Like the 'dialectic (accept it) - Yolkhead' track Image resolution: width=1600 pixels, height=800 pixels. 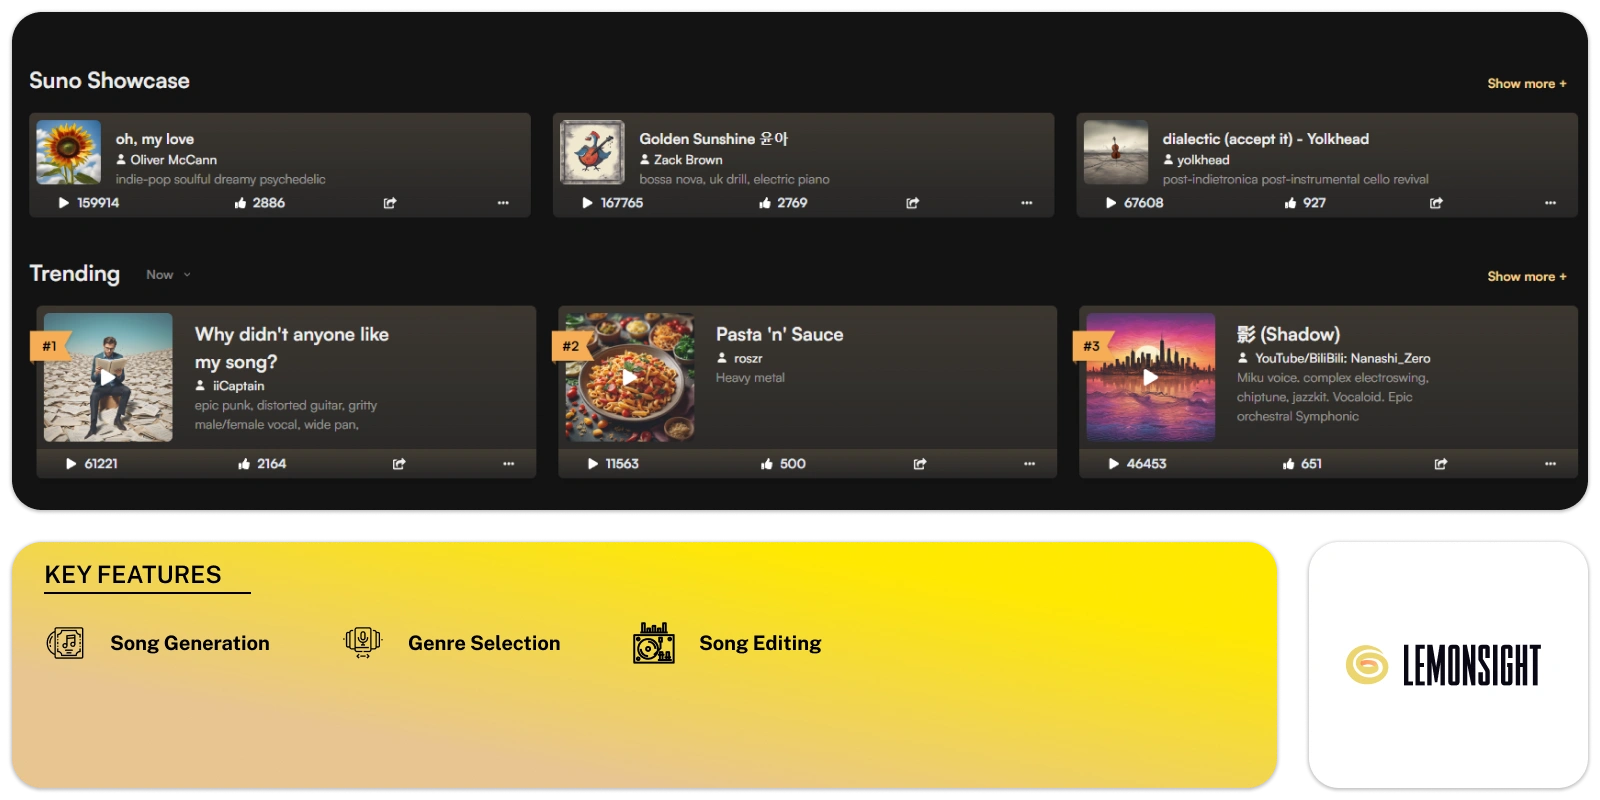point(1290,203)
